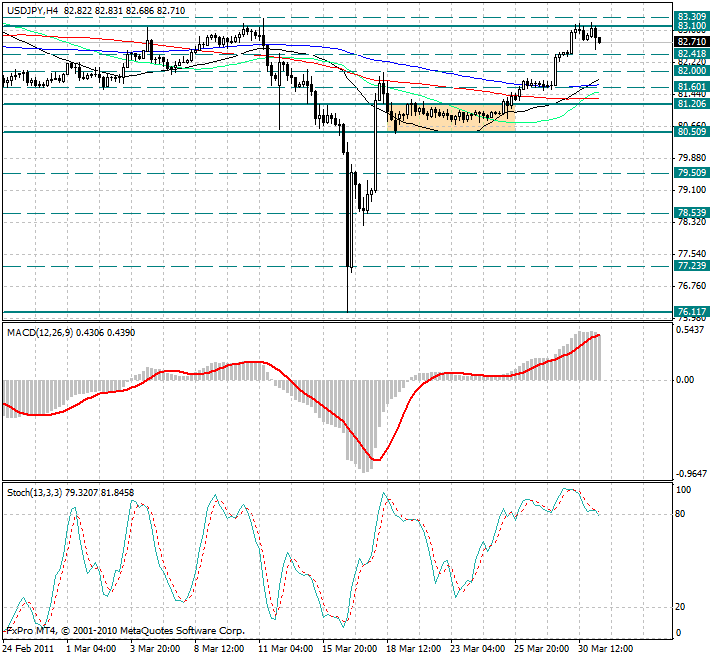This screenshot has height=656, width=710.
Task: Click the 82.000 price level label
Action: point(691,71)
